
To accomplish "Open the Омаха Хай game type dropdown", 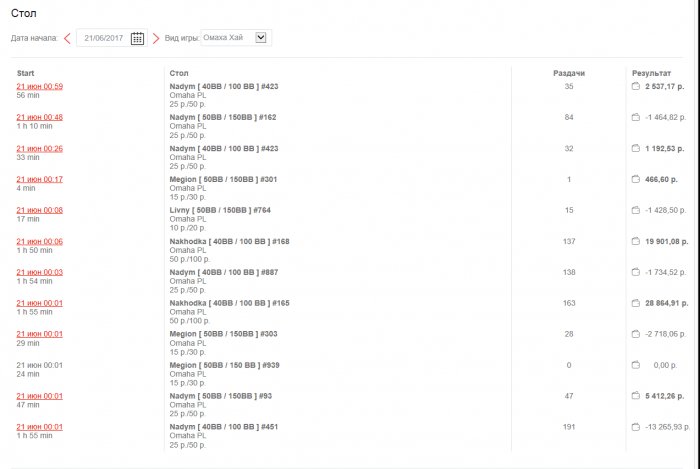I will (236, 38).
